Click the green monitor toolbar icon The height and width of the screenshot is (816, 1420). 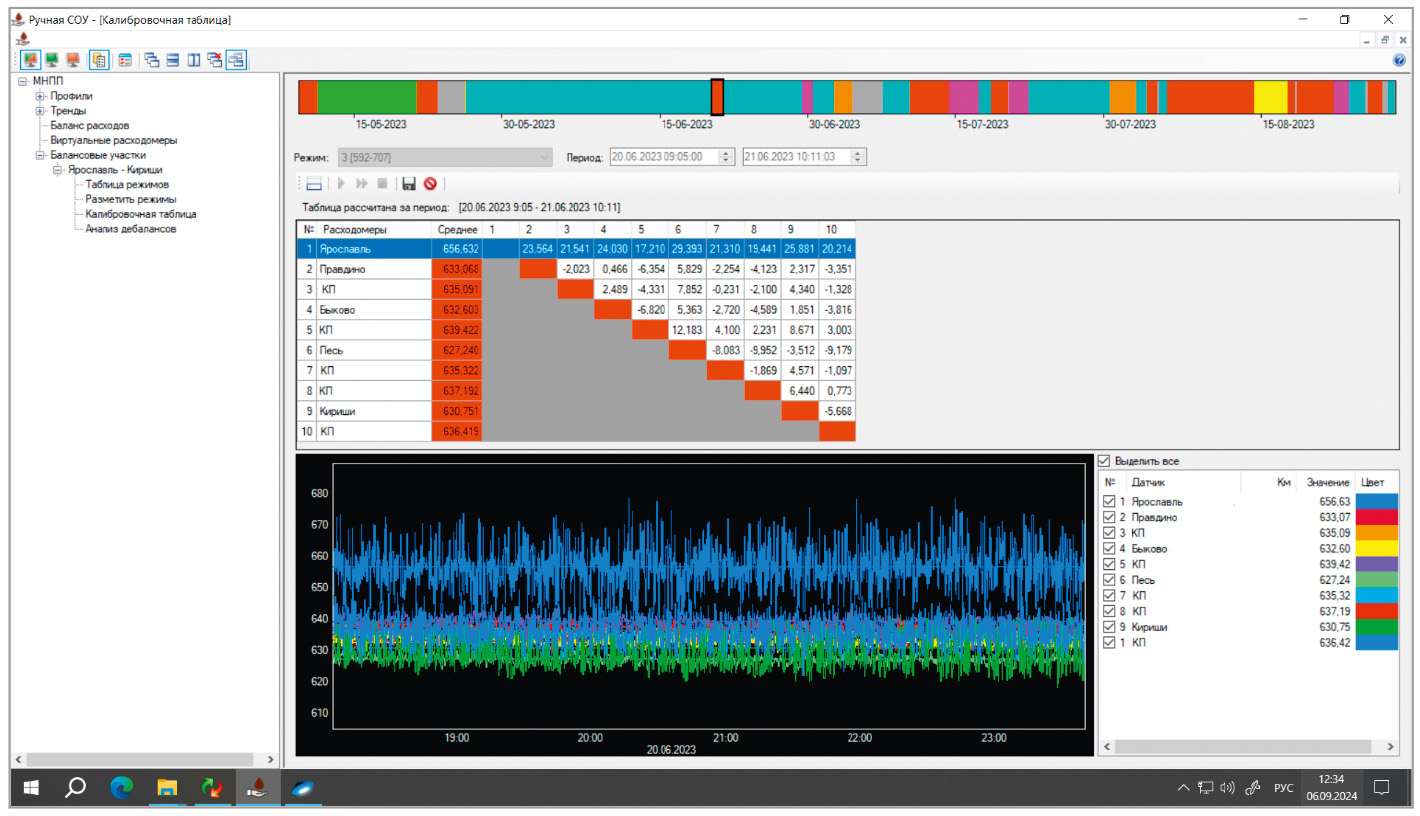(52, 60)
